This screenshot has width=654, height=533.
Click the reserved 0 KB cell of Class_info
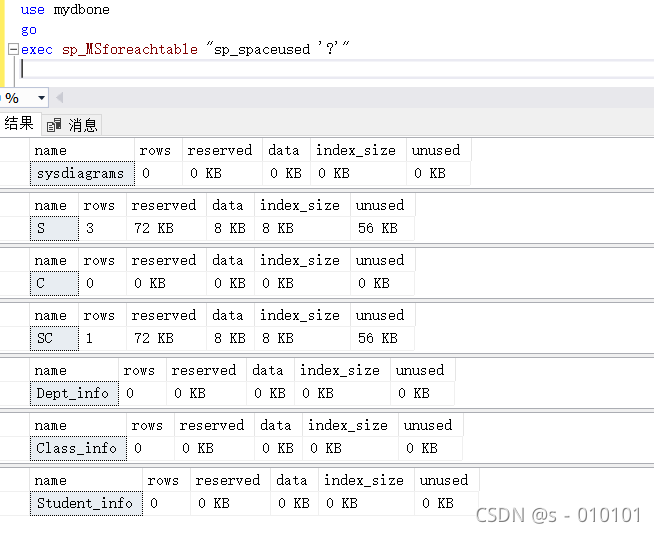(x=214, y=449)
